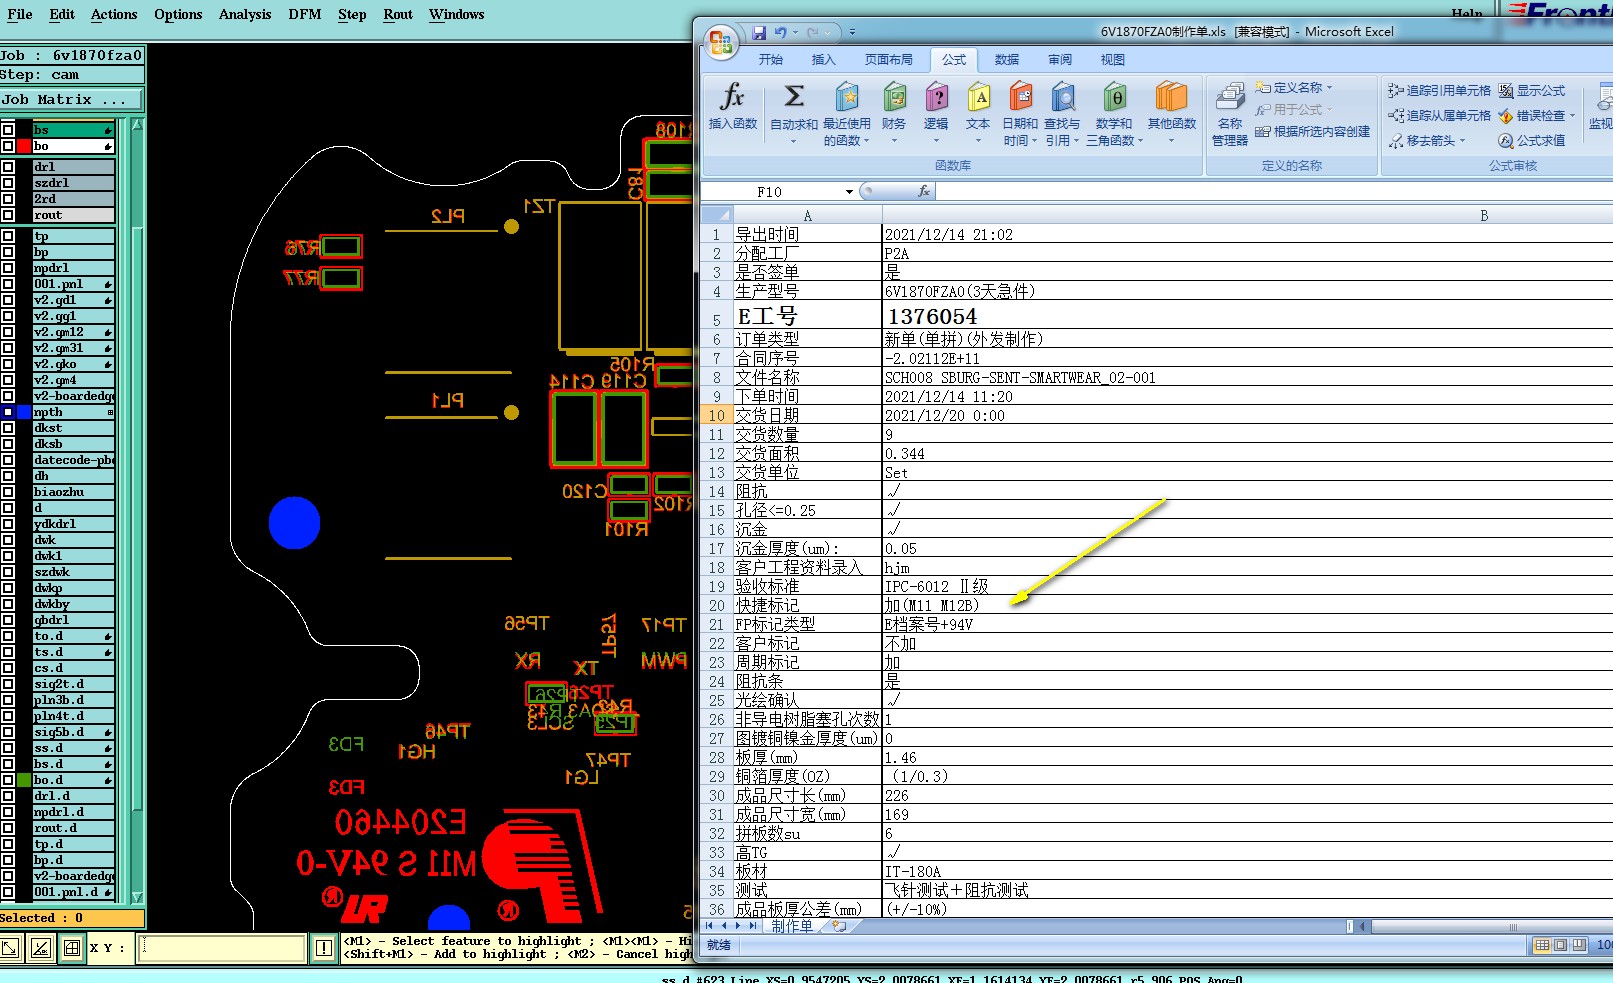
Task: Click the Math and Trig functions icon
Action: click(x=1113, y=97)
